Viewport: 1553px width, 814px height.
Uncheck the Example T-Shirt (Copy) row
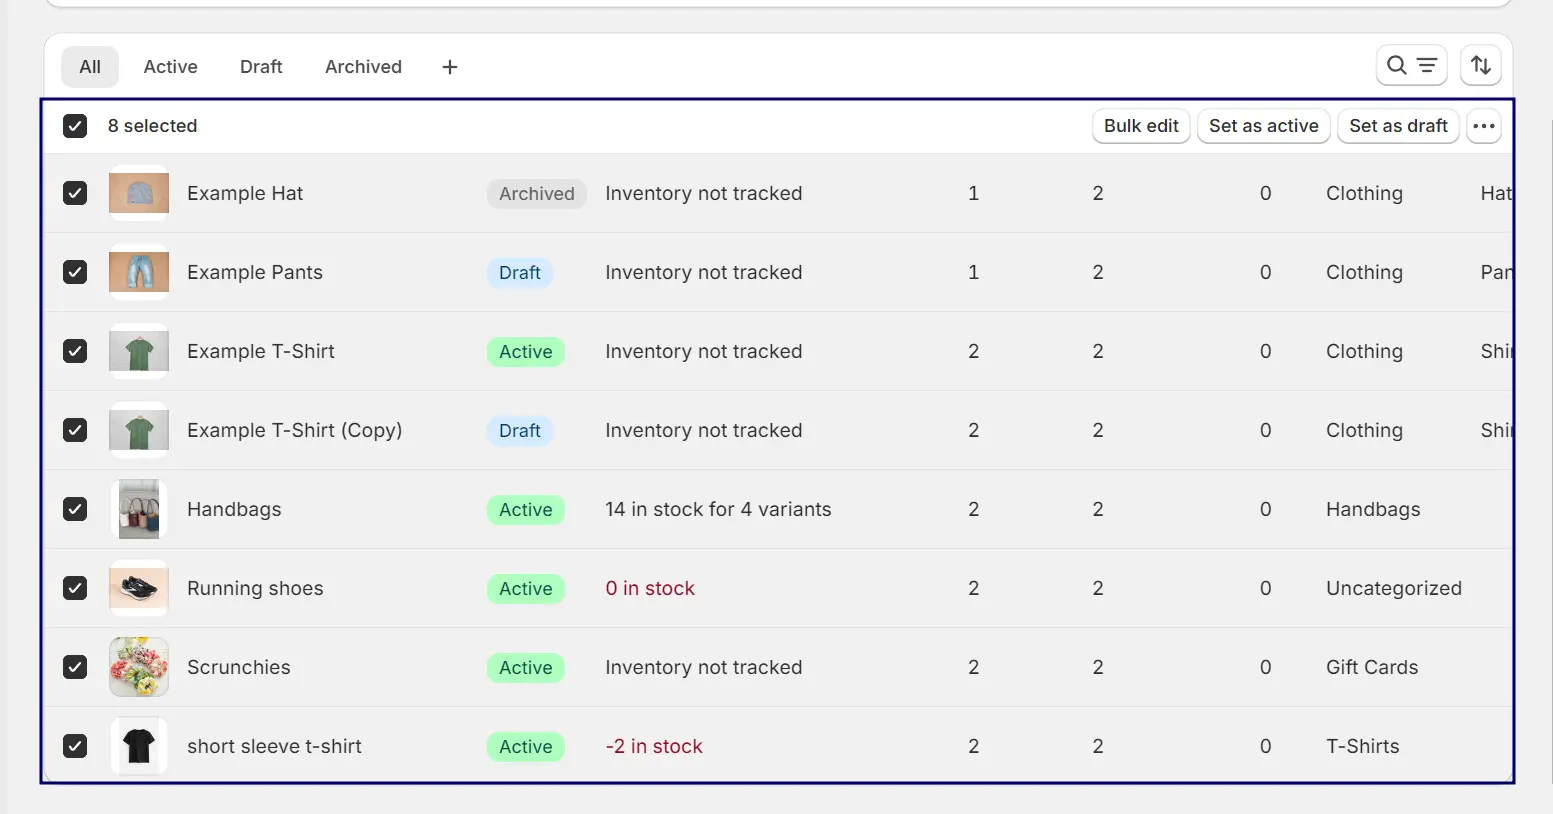tap(75, 430)
